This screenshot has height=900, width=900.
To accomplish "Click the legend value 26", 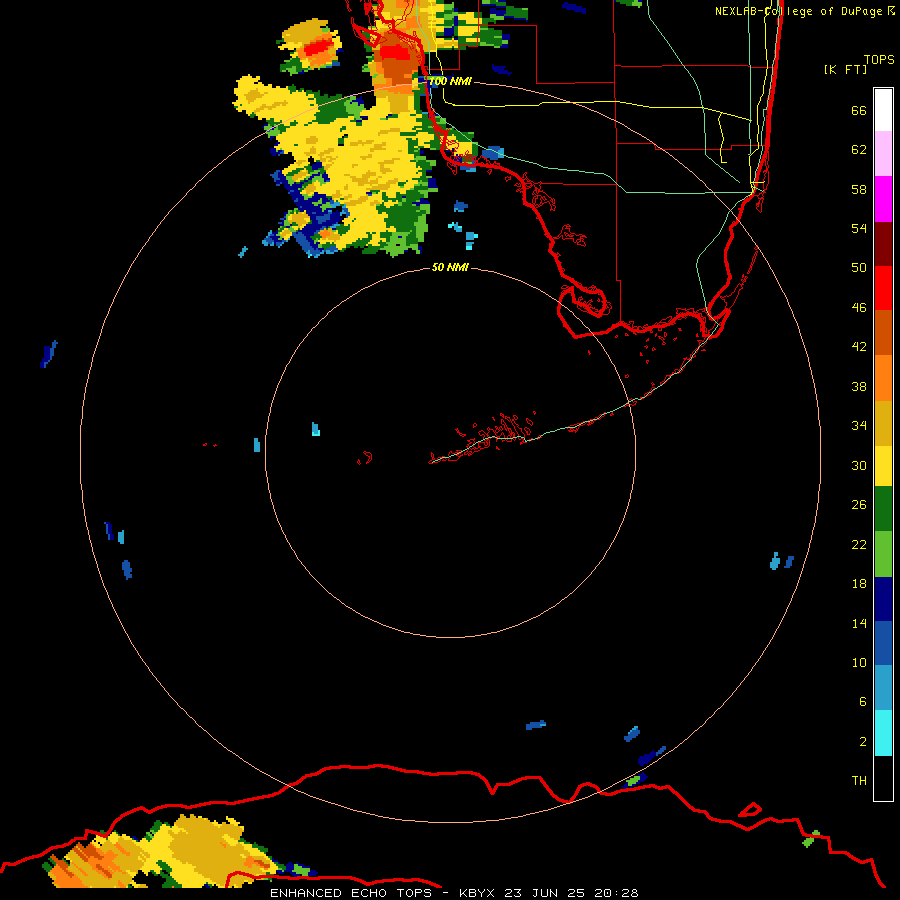I will [x=859, y=505].
